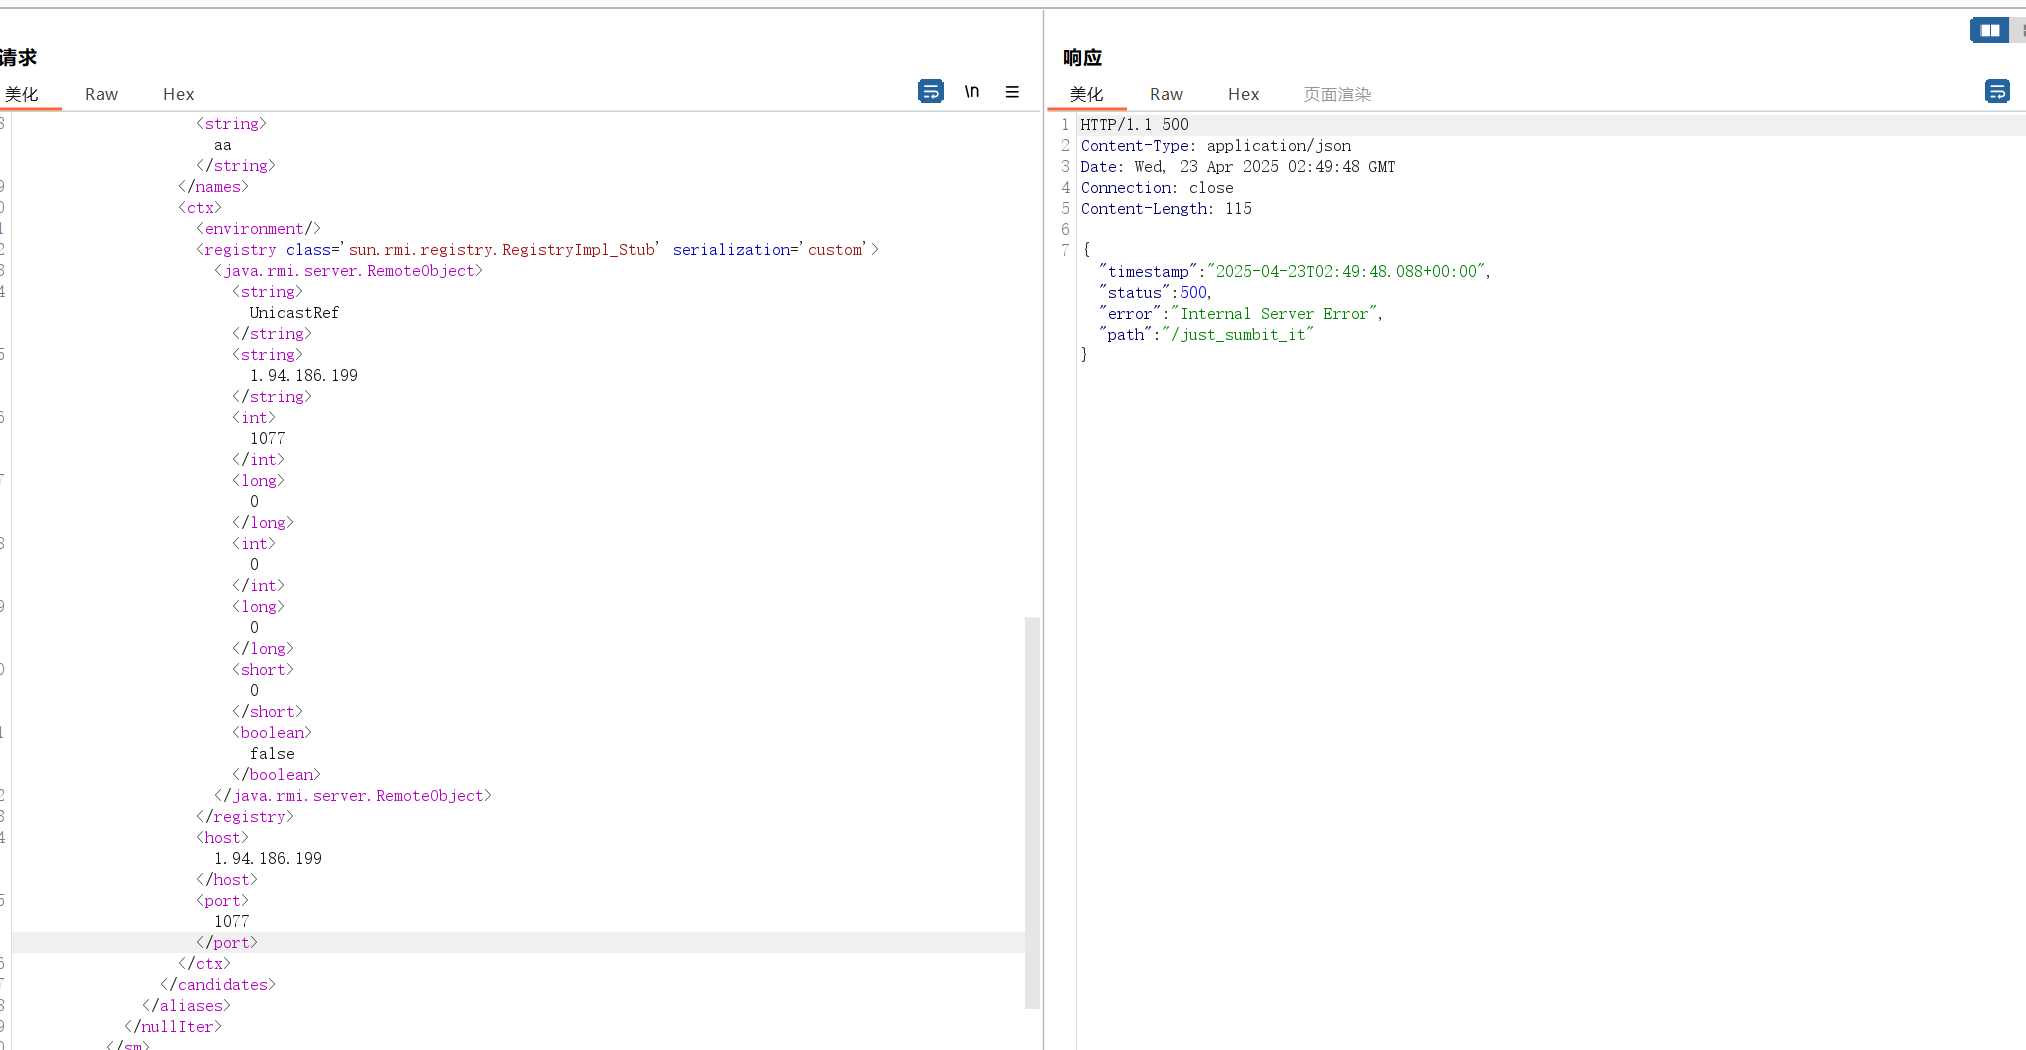Click the closing </nullIter> tag

click(172, 1027)
